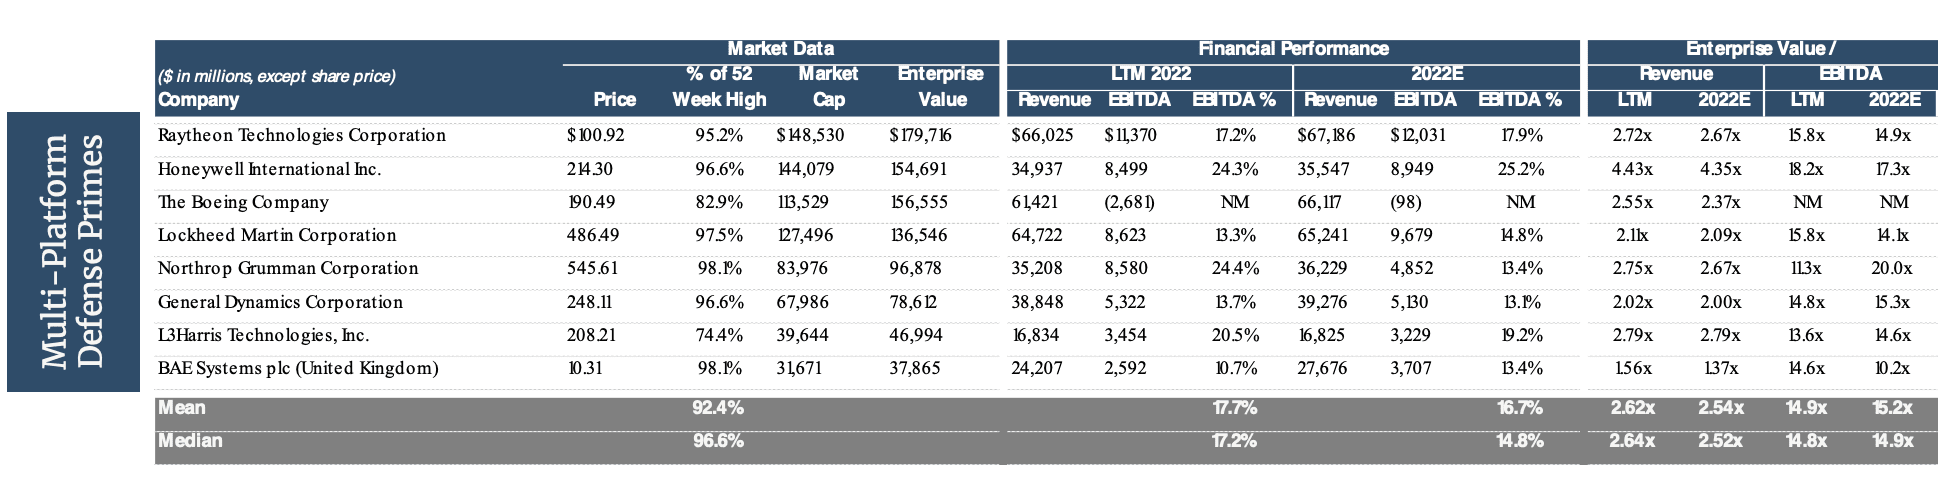
Task: Select Mean LTM EV/Revenue 2.62x
Action: [1632, 408]
